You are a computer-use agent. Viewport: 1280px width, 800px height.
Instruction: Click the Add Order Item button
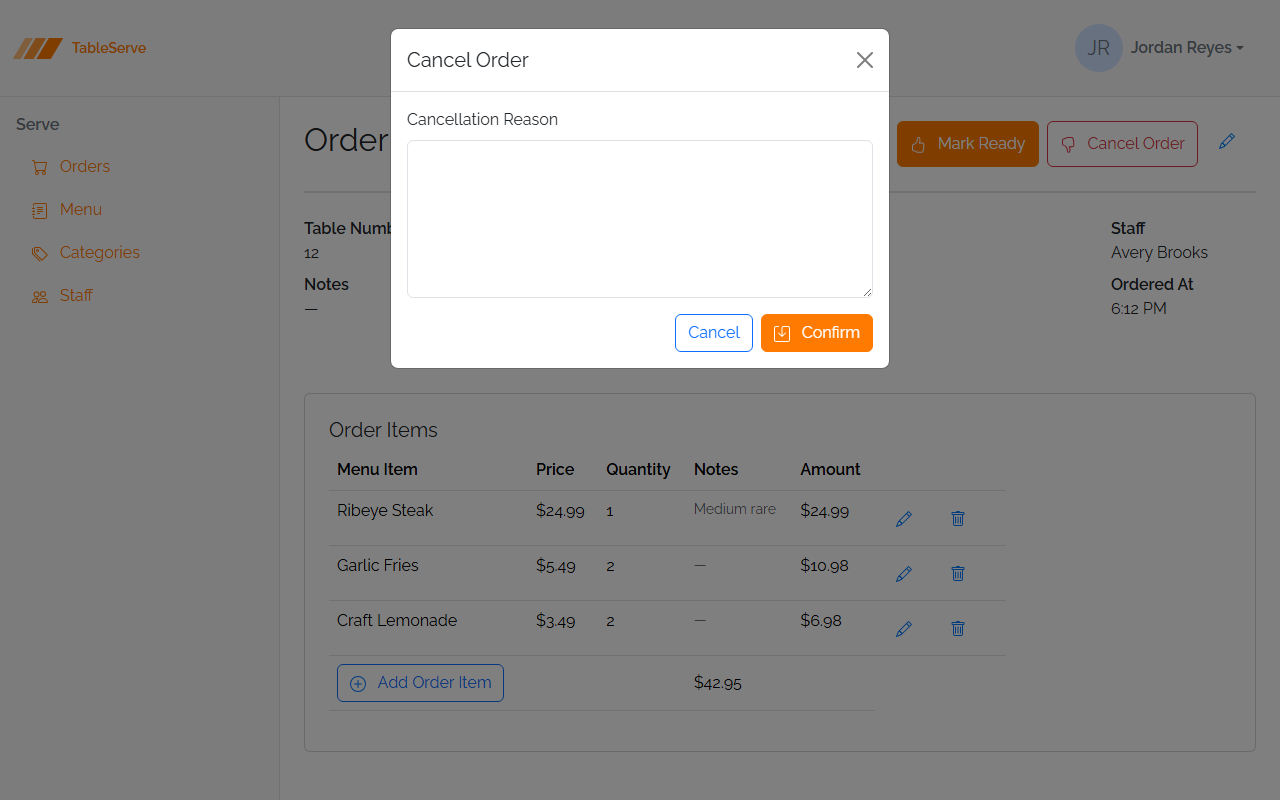tap(420, 683)
